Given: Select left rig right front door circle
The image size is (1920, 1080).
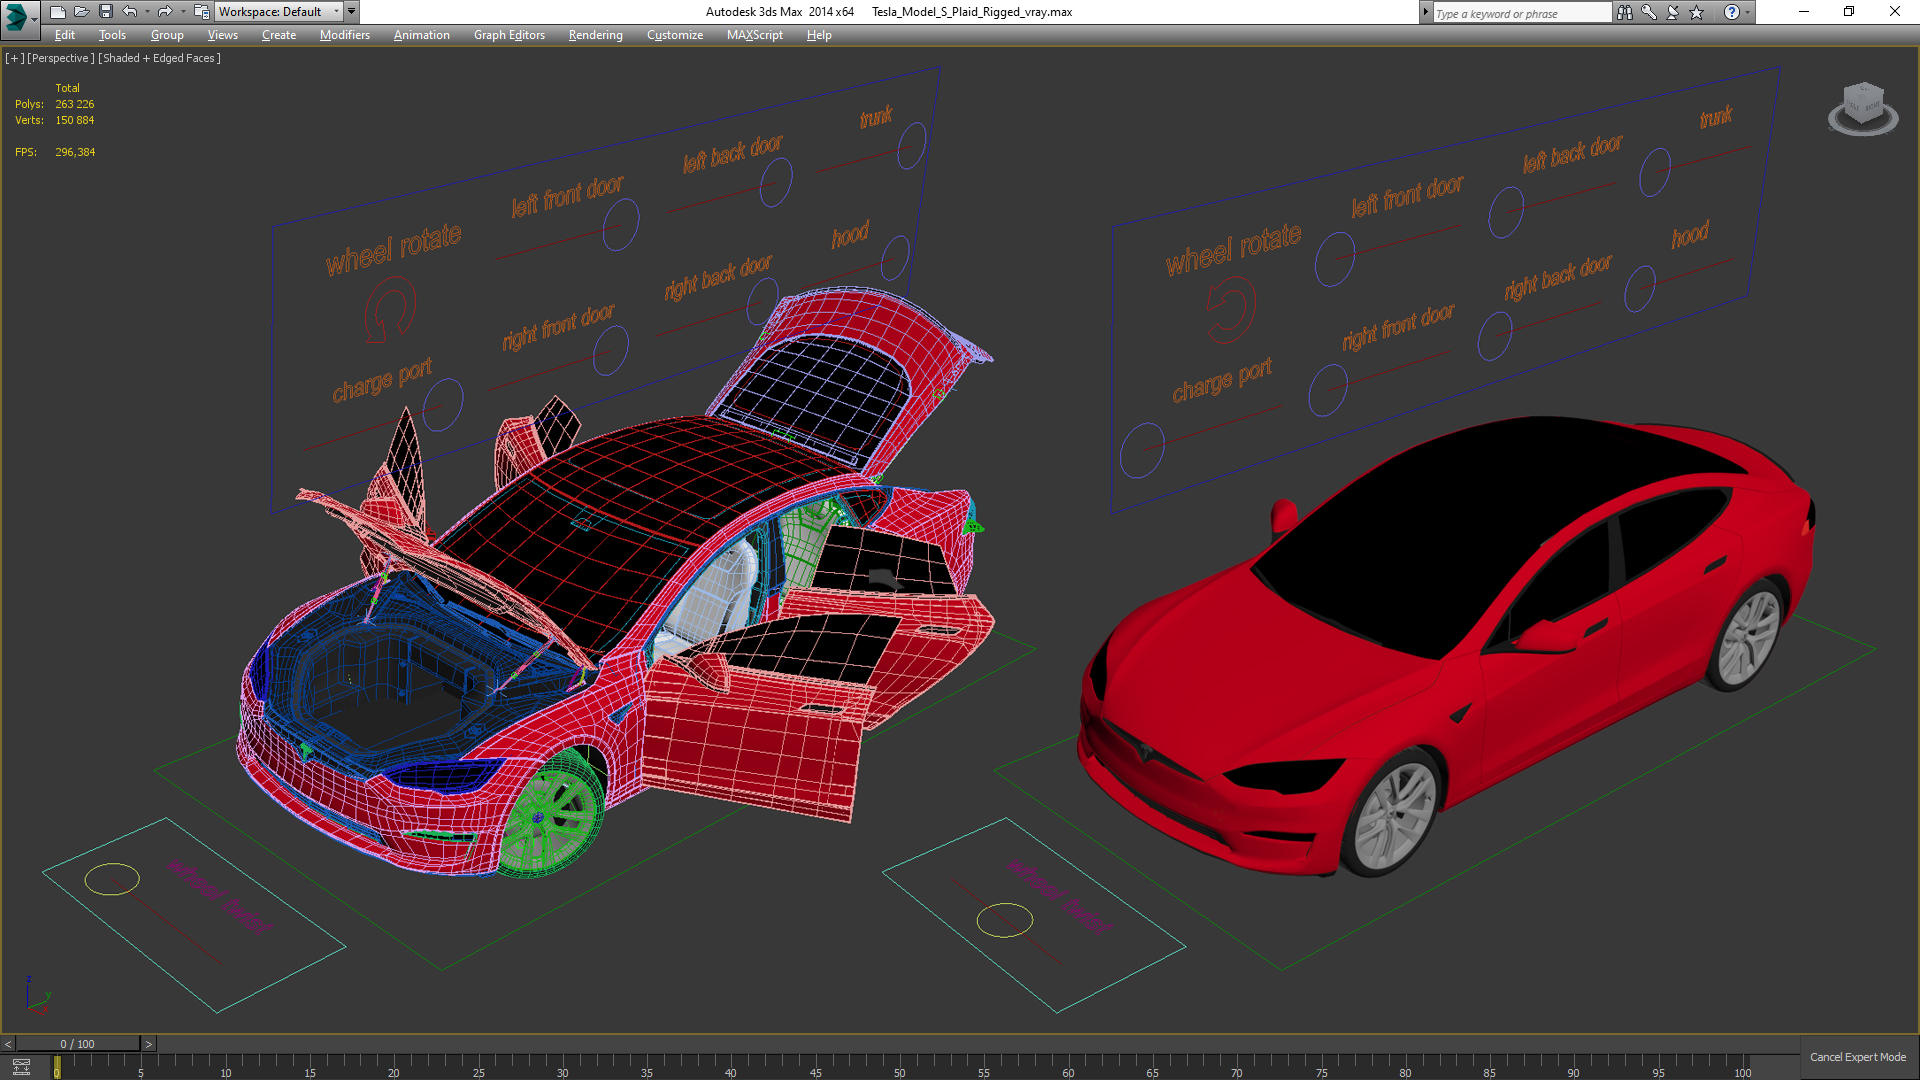Looking at the screenshot, I should click(610, 350).
